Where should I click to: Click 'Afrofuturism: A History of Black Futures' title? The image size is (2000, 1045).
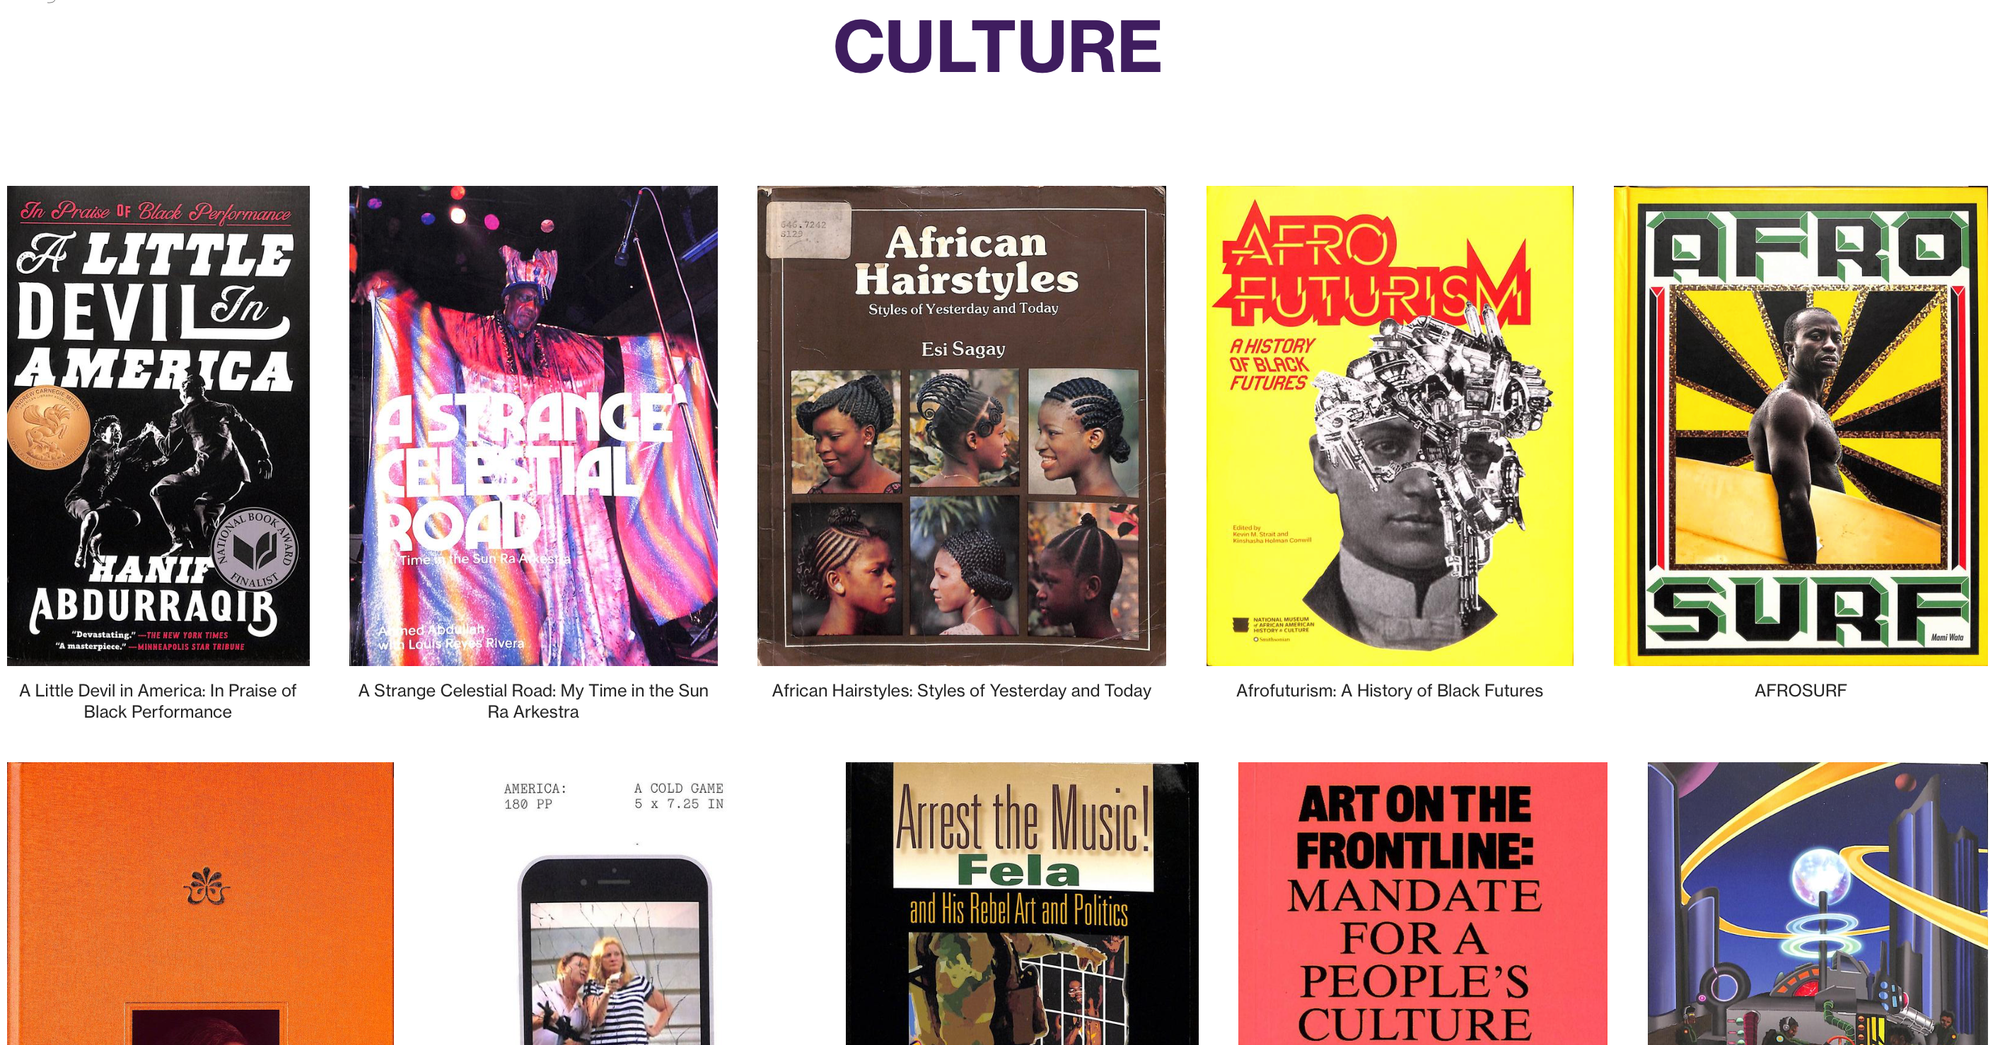coord(1389,691)
